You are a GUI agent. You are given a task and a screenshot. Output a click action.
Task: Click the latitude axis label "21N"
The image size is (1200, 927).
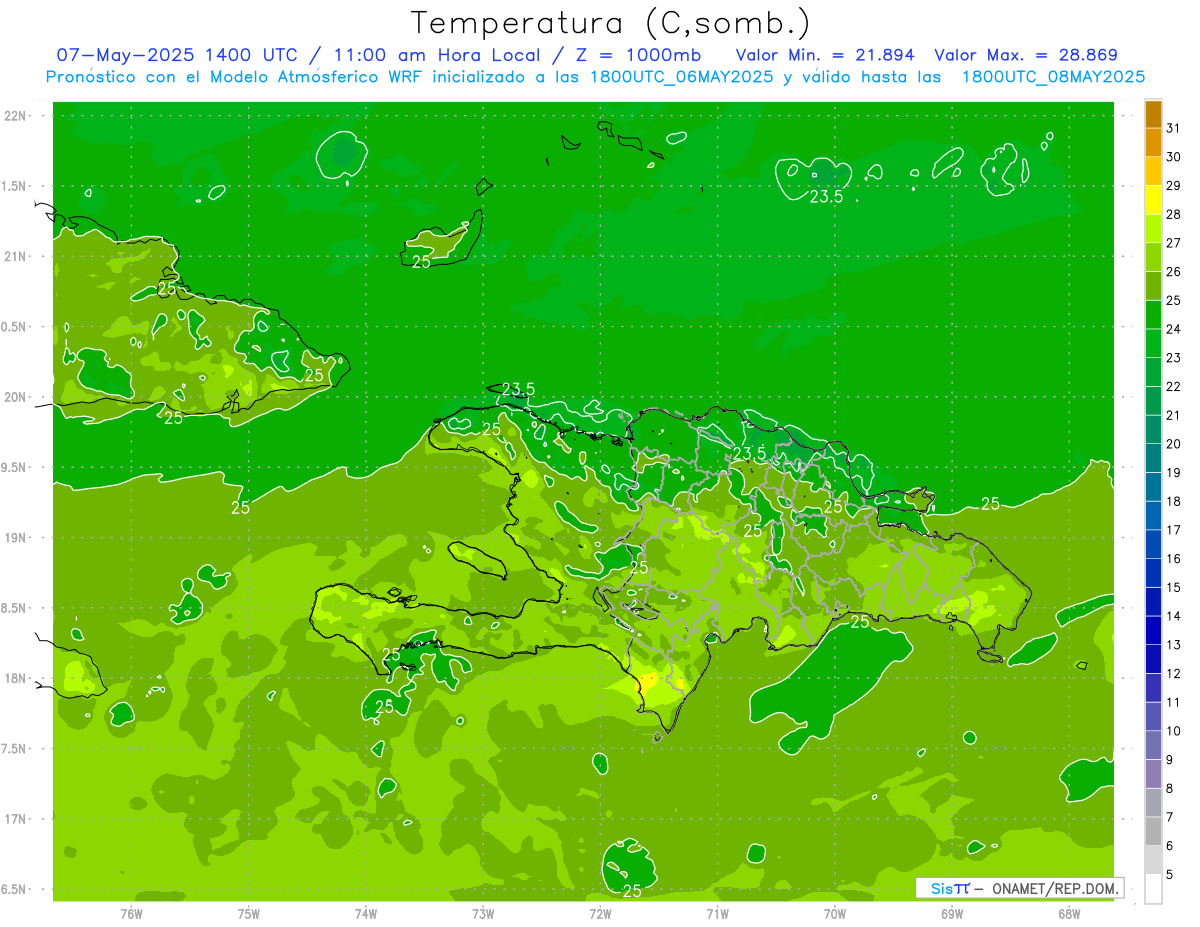click(15, 257)
